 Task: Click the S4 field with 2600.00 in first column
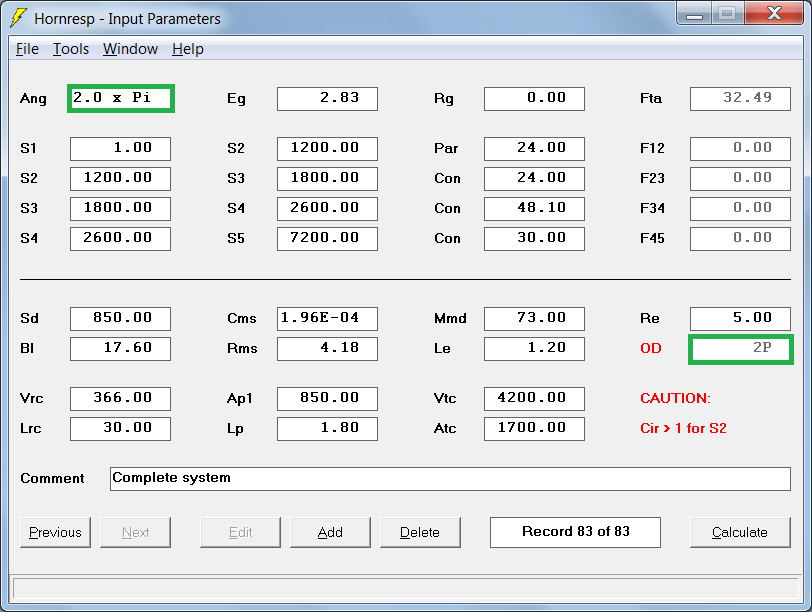pos(120,239)
